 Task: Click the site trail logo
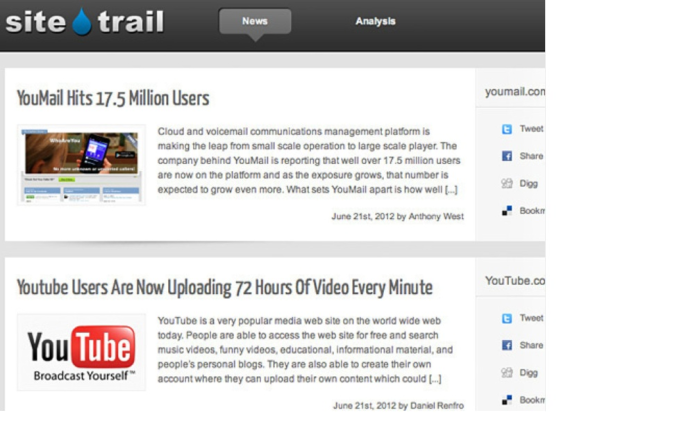coord(85,21)
